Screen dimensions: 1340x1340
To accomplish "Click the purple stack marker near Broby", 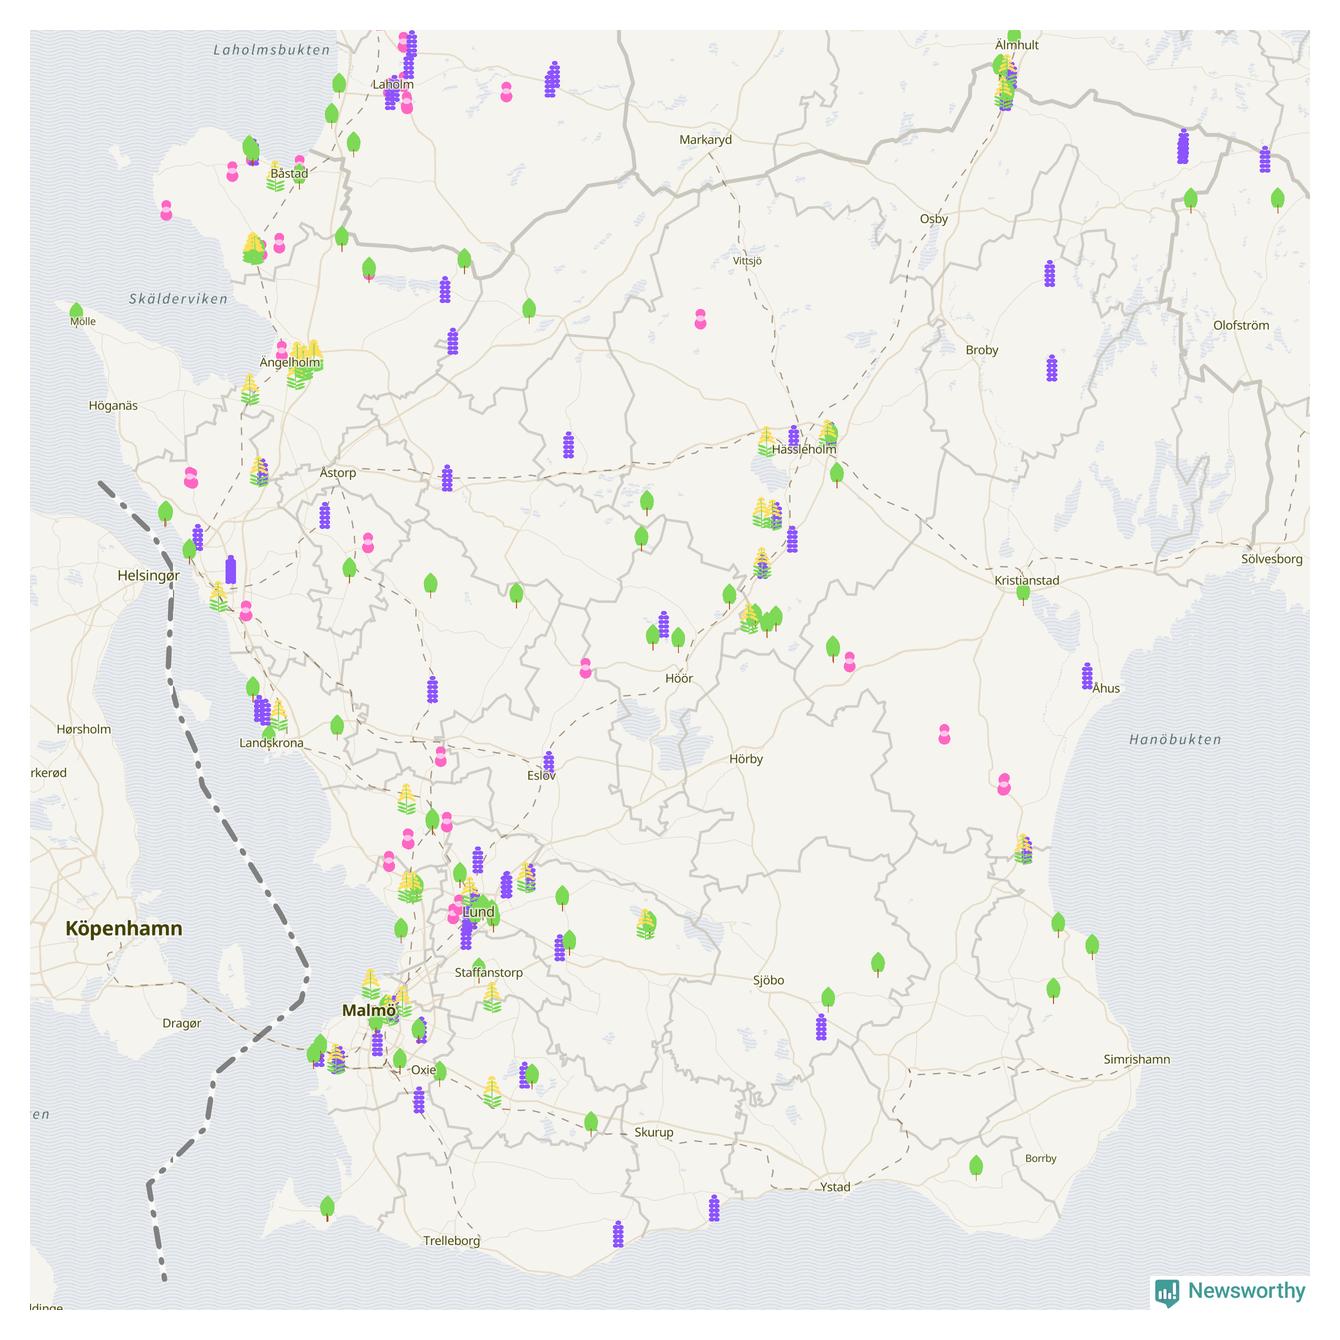I will click(1052, 368).
